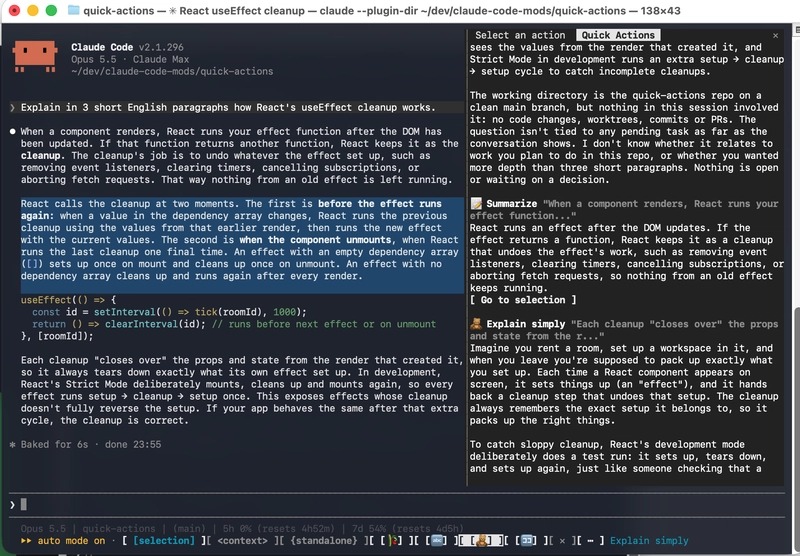Click the 'To catch sloppy cleanup' paragraph
The height and width of the screenshot is (556, 800).
click(617, 457)
